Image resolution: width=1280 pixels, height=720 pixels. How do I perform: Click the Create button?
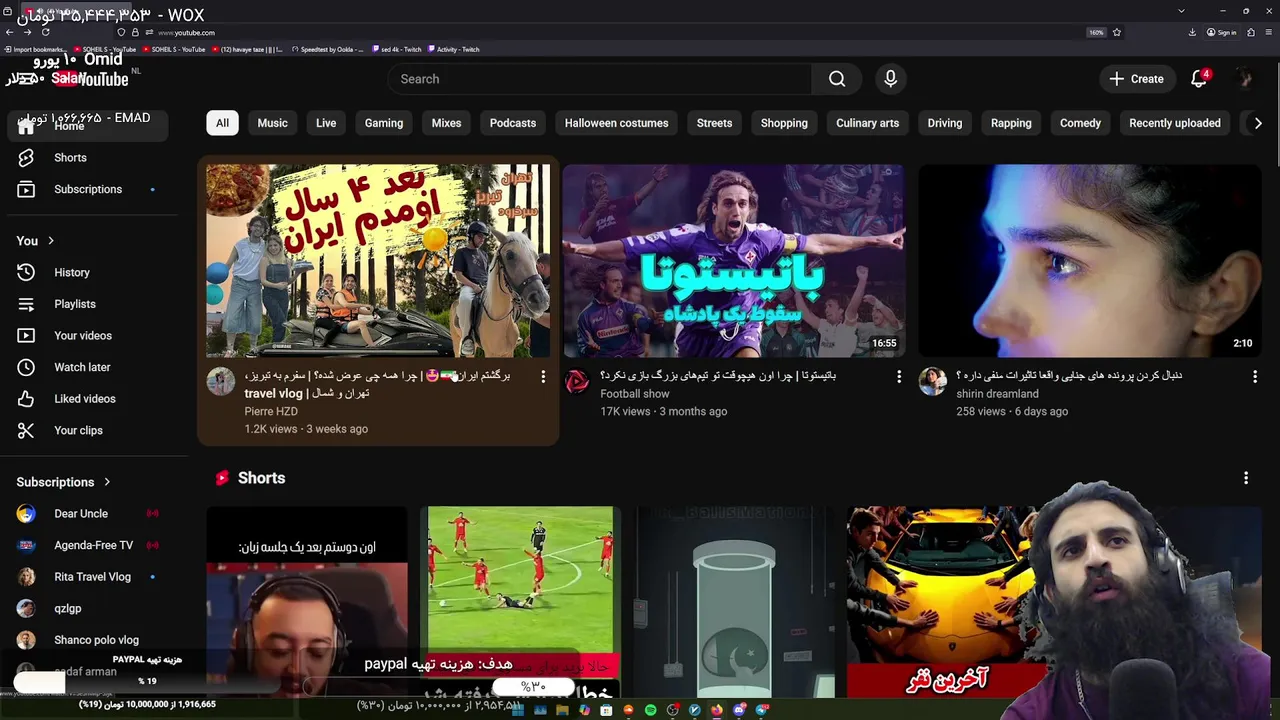[x=1136, y=79]
